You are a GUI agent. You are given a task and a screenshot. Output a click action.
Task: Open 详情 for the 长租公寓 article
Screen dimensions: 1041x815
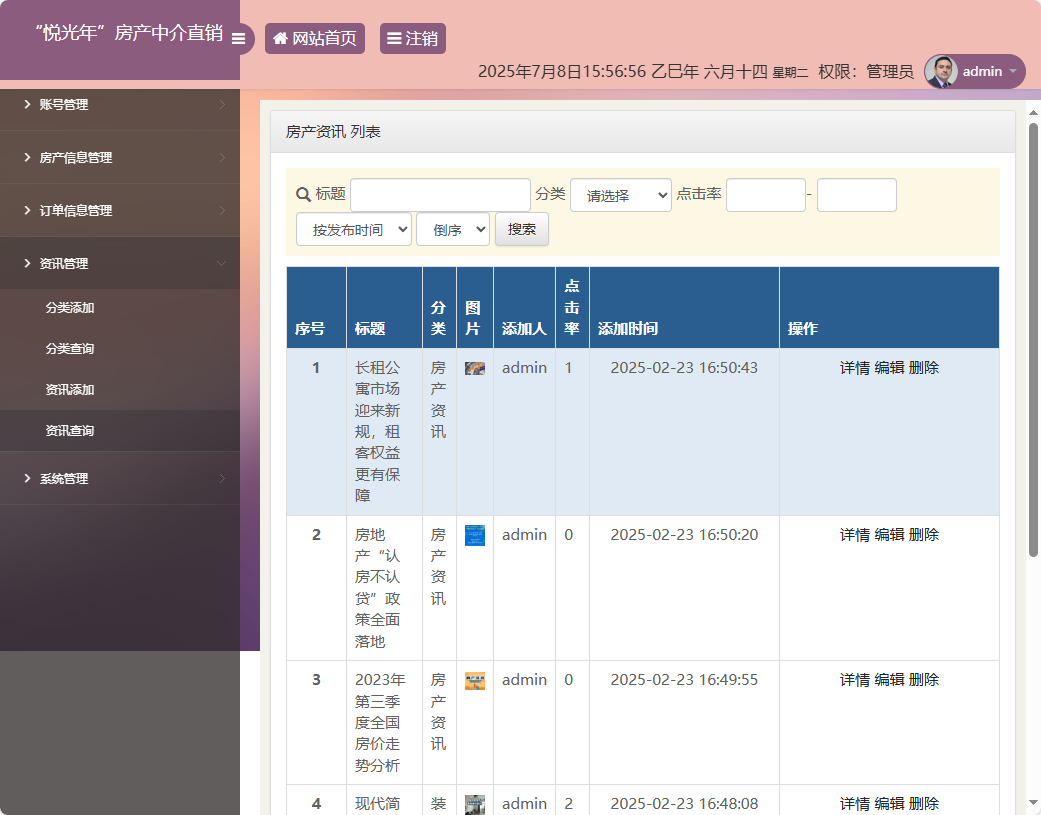pyautogui.click(x=855, y=367)
